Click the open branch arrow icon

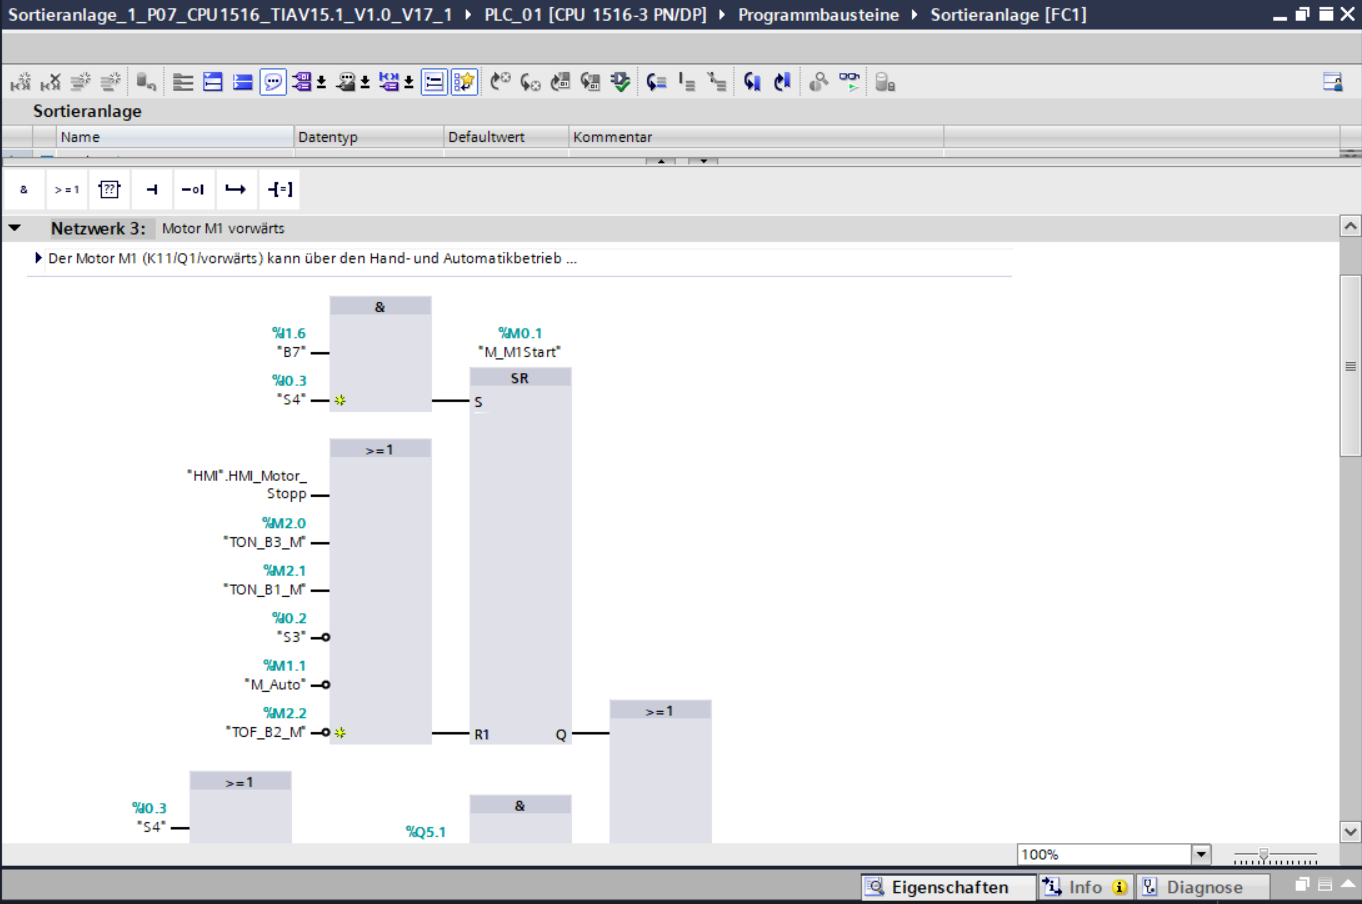coord(236,189)
